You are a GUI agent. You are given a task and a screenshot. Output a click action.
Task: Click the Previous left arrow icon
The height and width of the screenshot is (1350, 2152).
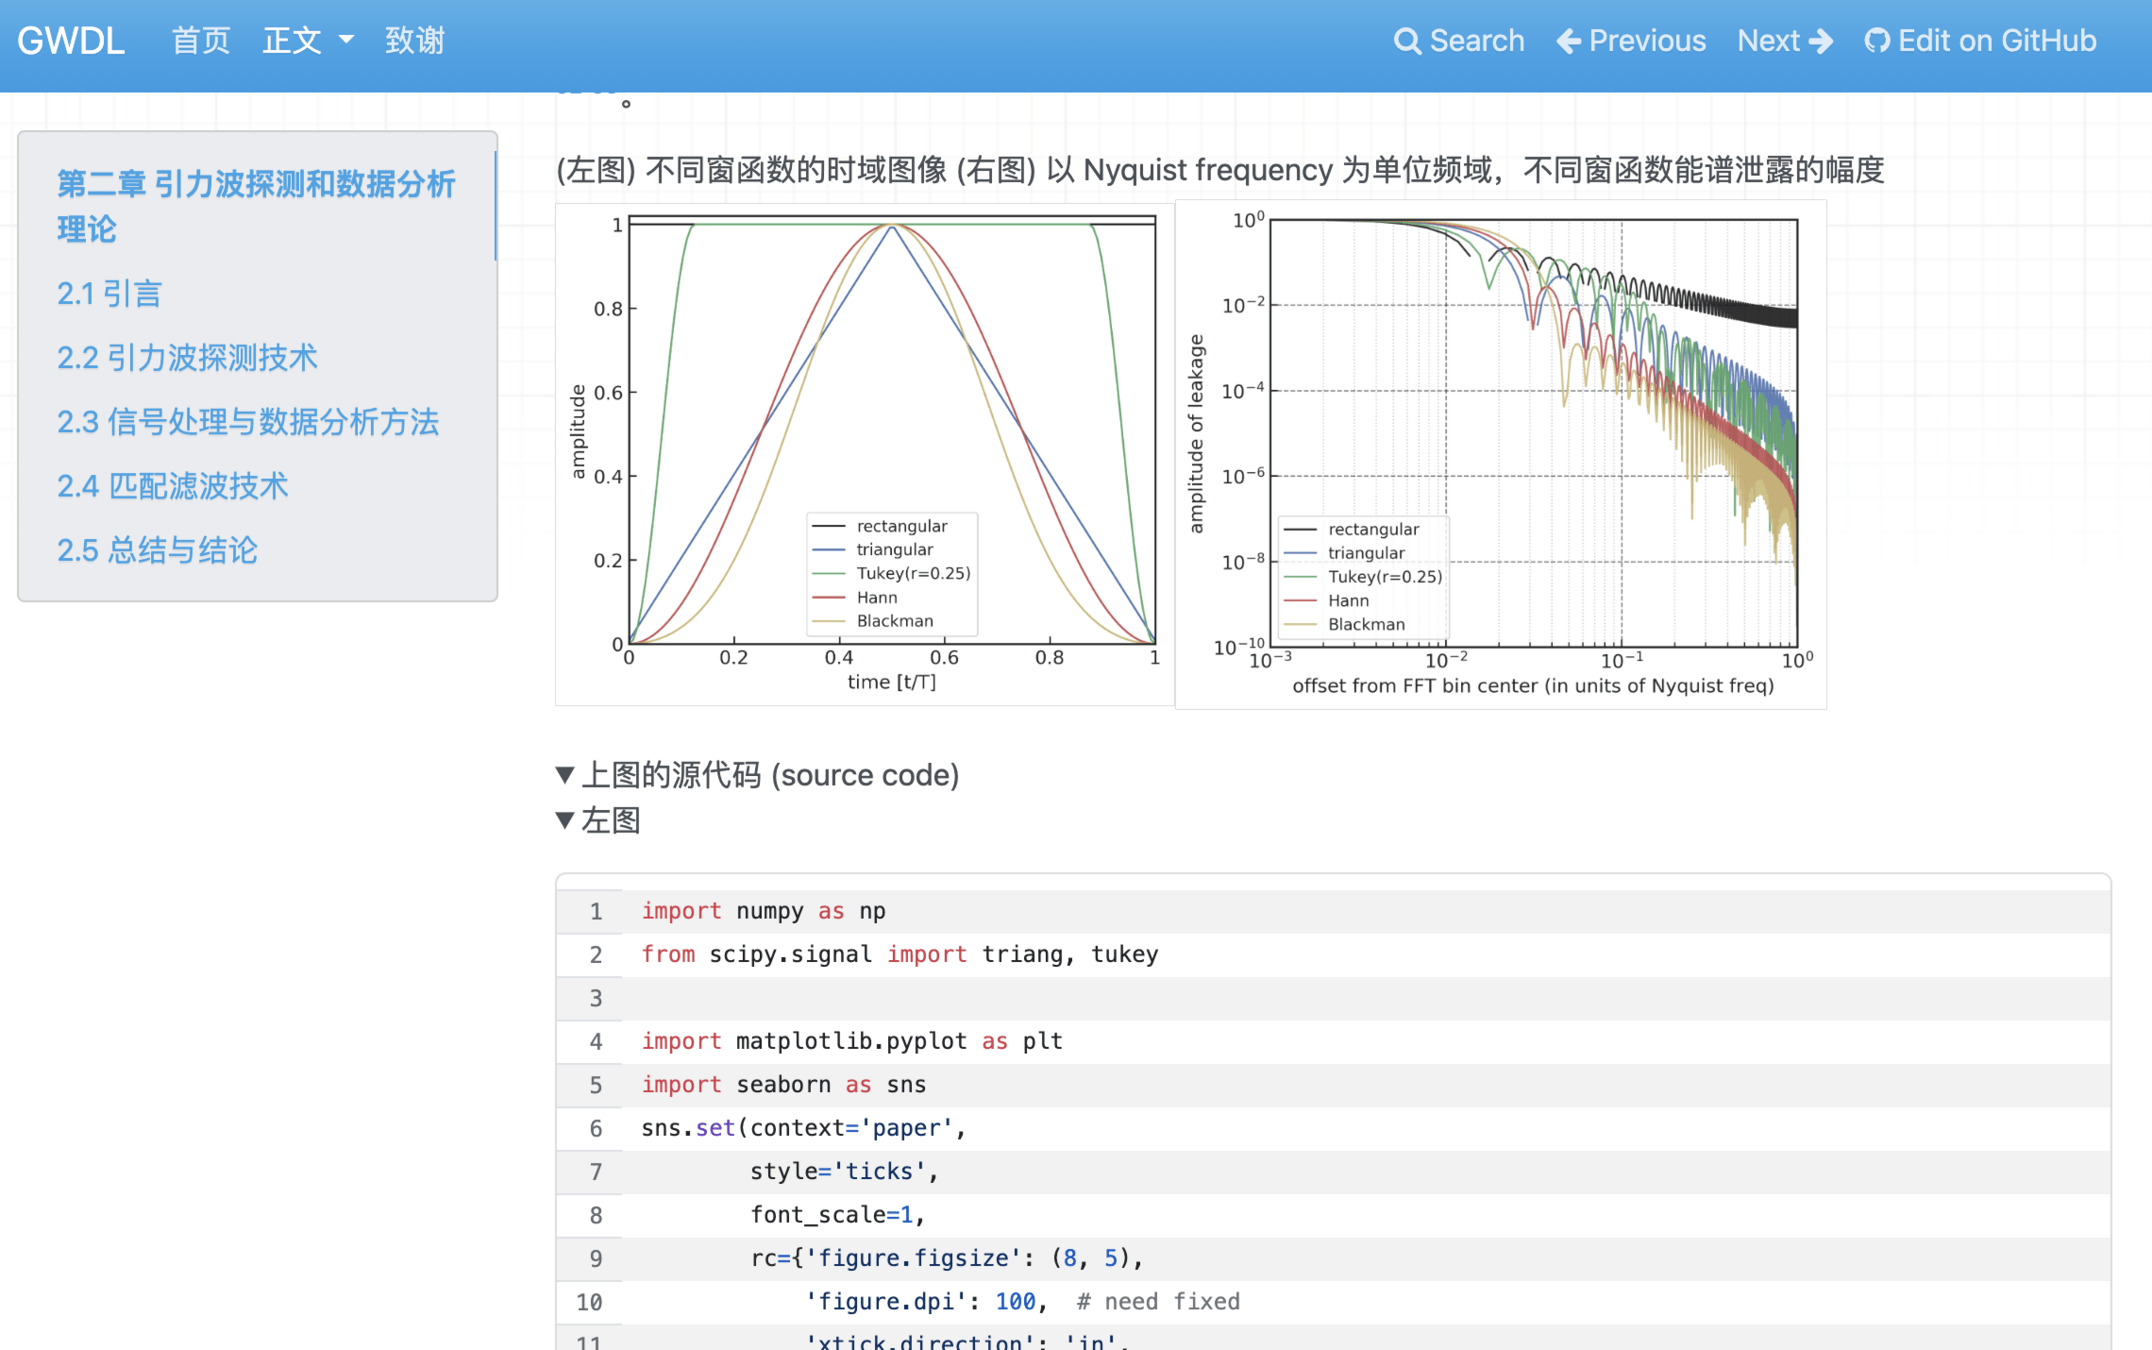[1568, 41]
